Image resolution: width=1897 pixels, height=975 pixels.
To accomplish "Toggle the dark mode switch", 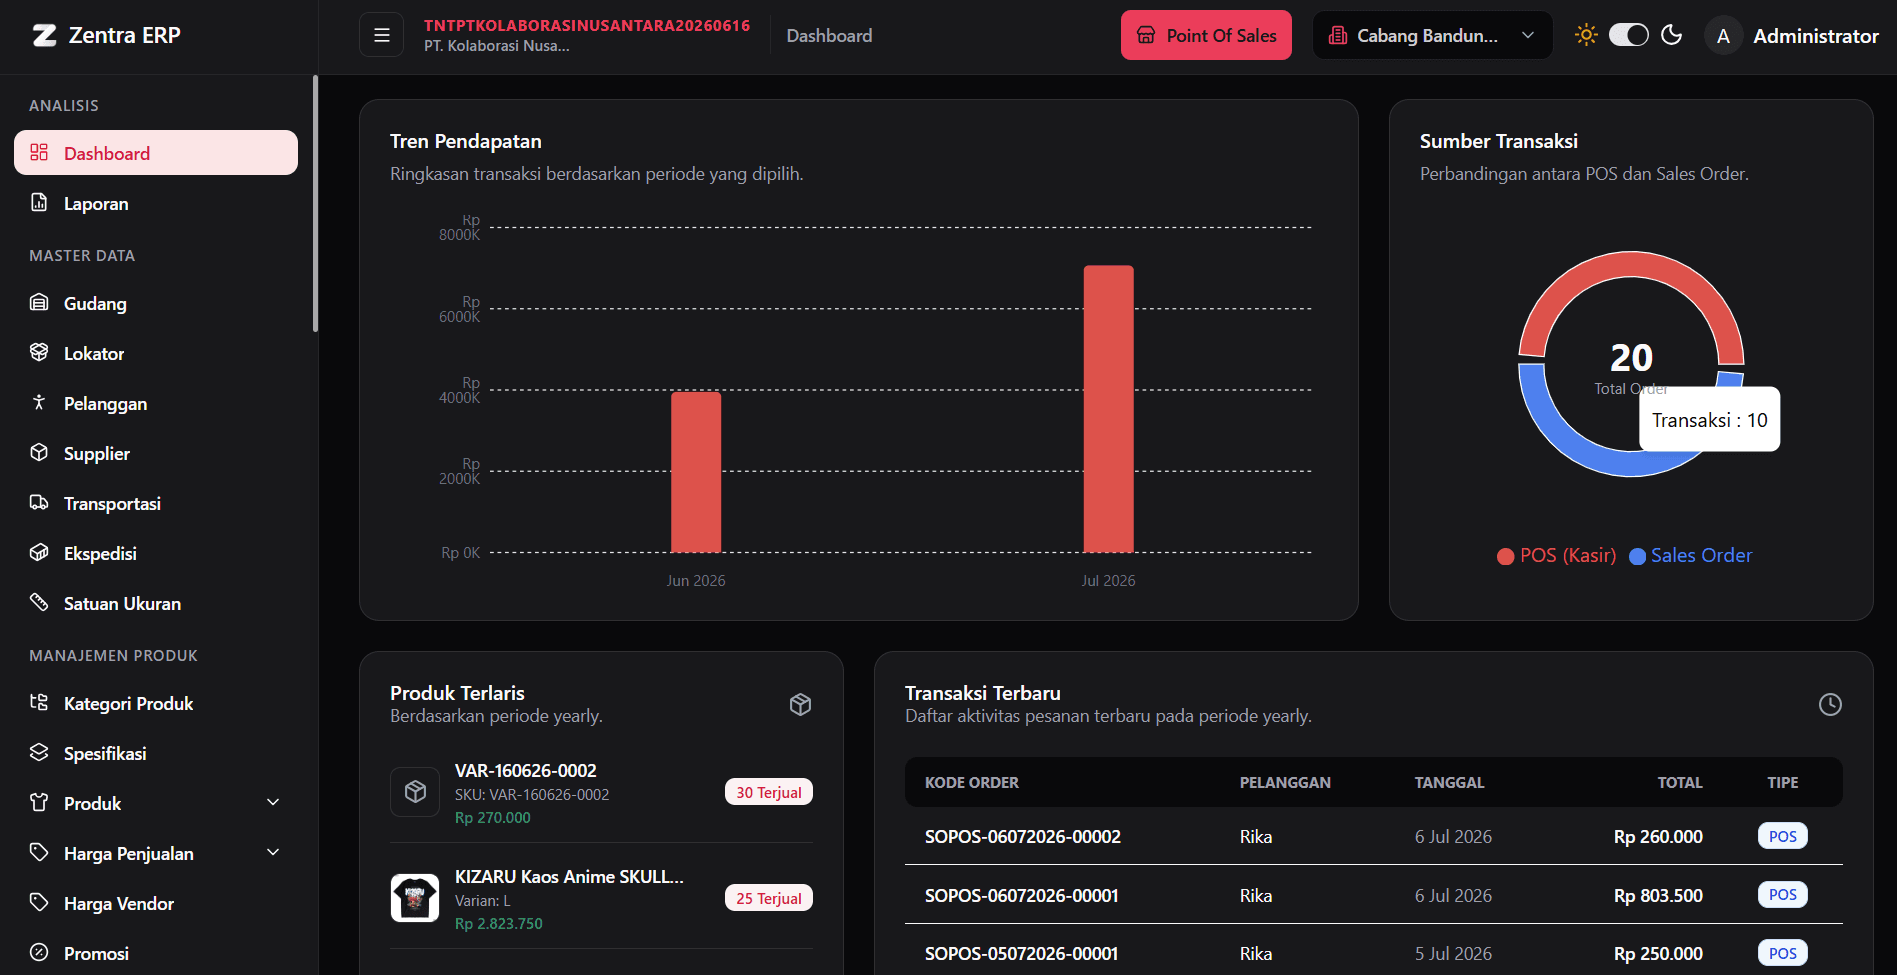I will point(1628,35).
